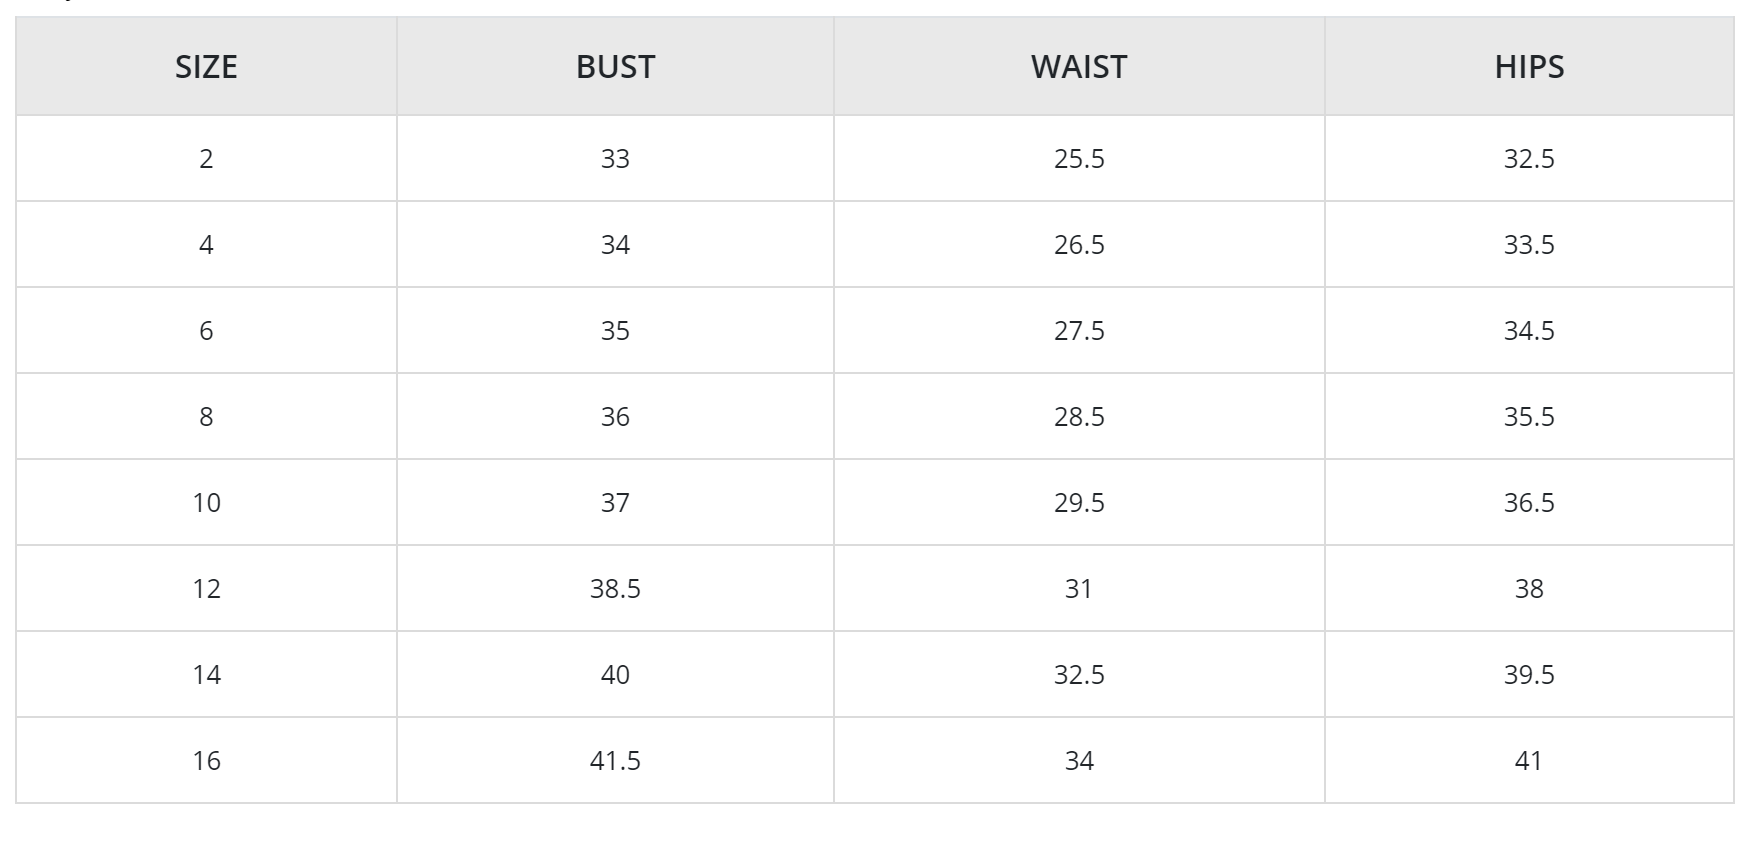Click bust value 38.5 for size 12
The width and height of the screenshot is (1755, 845).
point(615,589)
